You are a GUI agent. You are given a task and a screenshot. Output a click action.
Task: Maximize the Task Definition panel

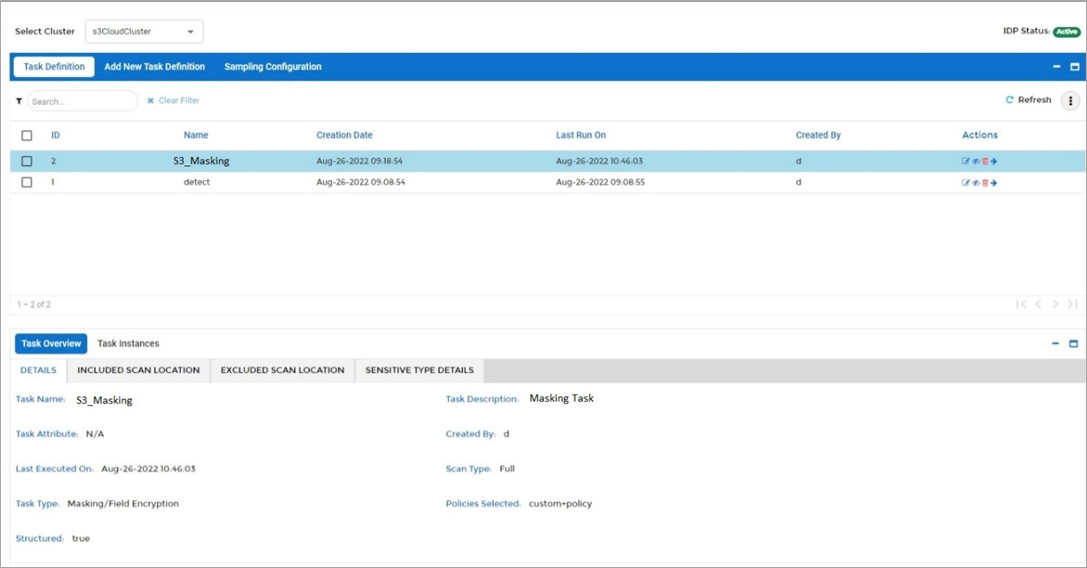(x=1075, y=67)
